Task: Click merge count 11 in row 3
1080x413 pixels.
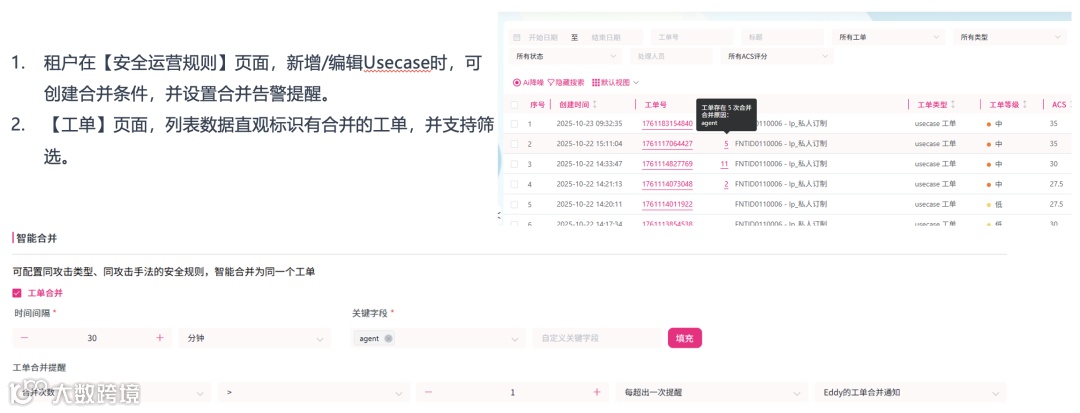Action: [x=724, y=164]
